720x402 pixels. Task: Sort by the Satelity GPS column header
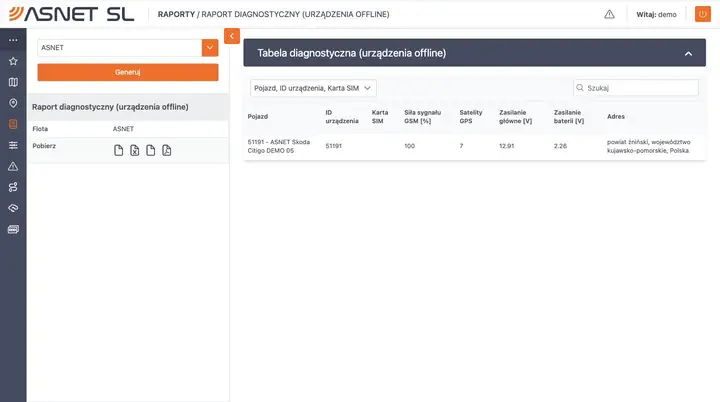click(471, 117)
